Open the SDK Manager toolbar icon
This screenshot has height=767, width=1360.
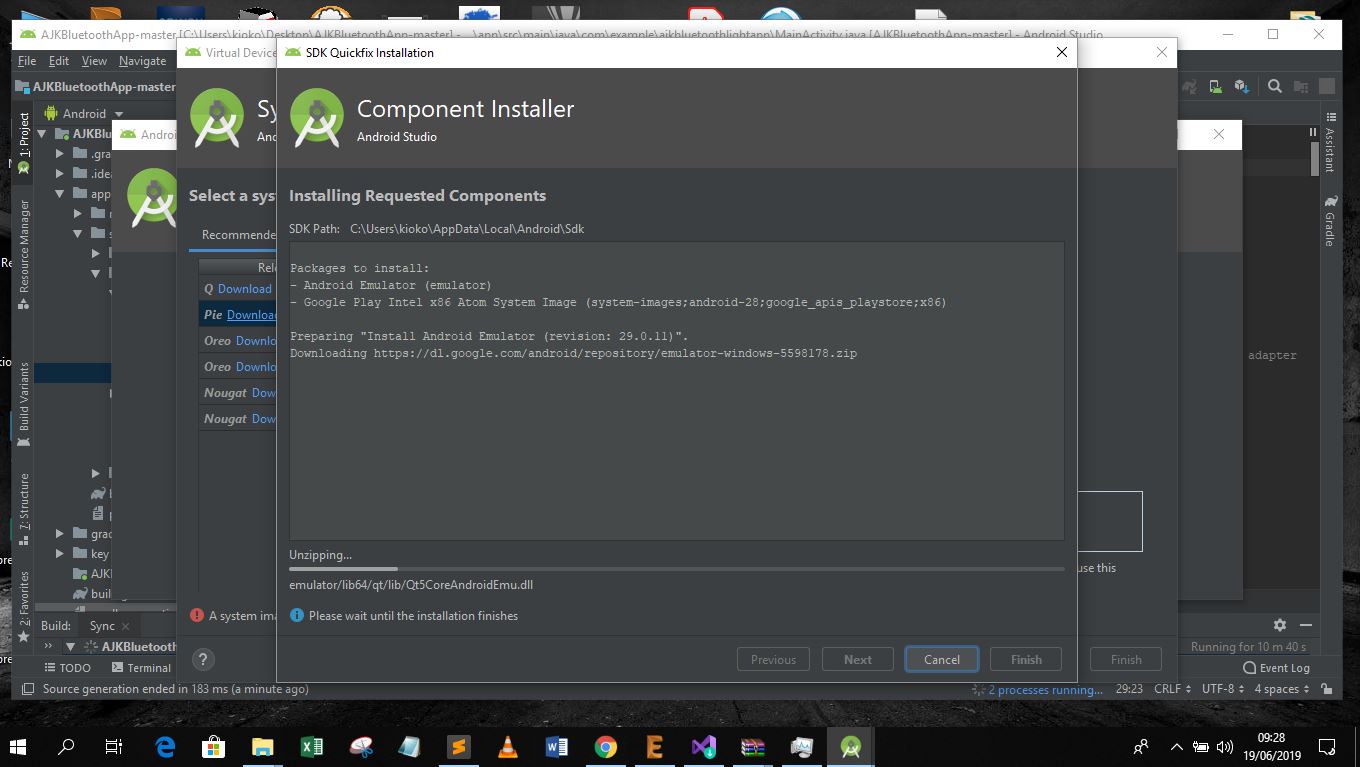[x=1241, y=87]
